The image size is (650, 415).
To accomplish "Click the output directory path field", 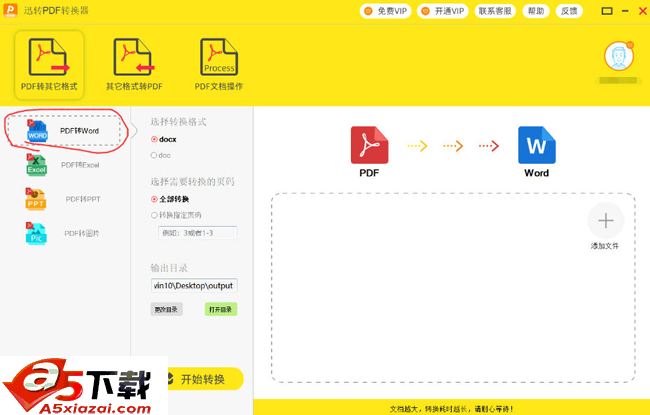I will [x=194, y=286].
